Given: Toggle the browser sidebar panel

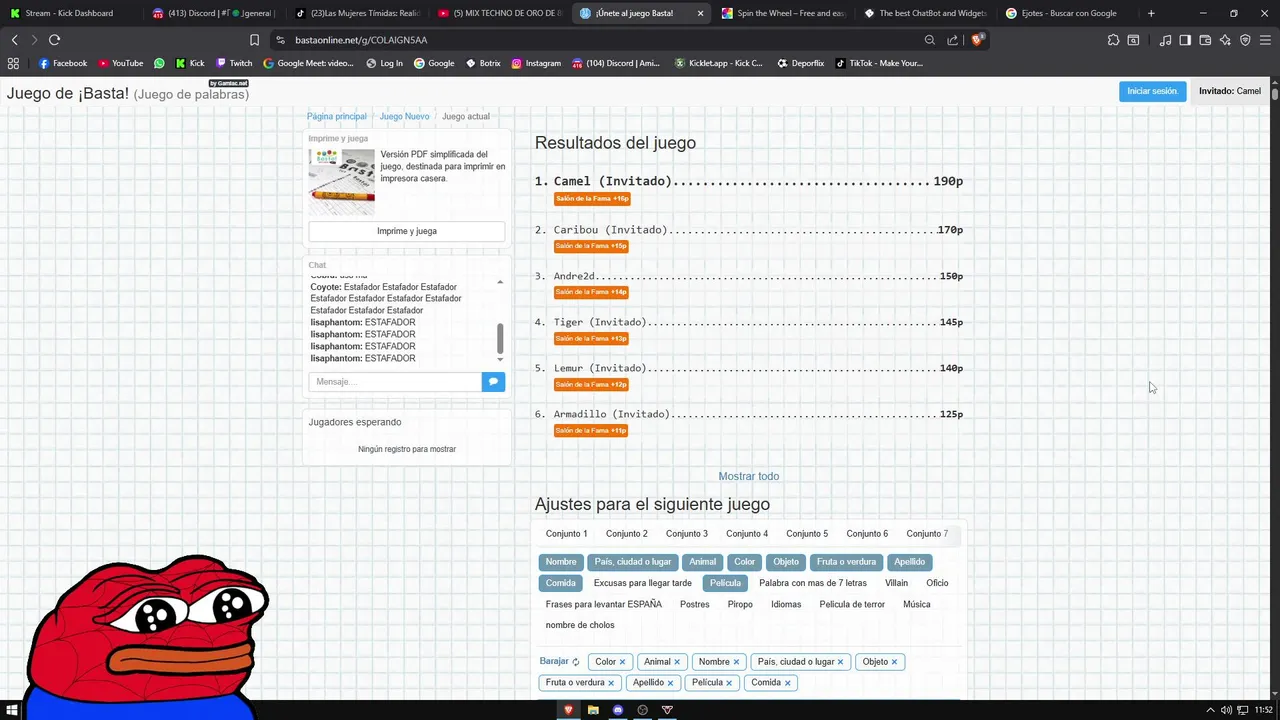Looking at the screenshot, I should click(x=1185, y=40).
